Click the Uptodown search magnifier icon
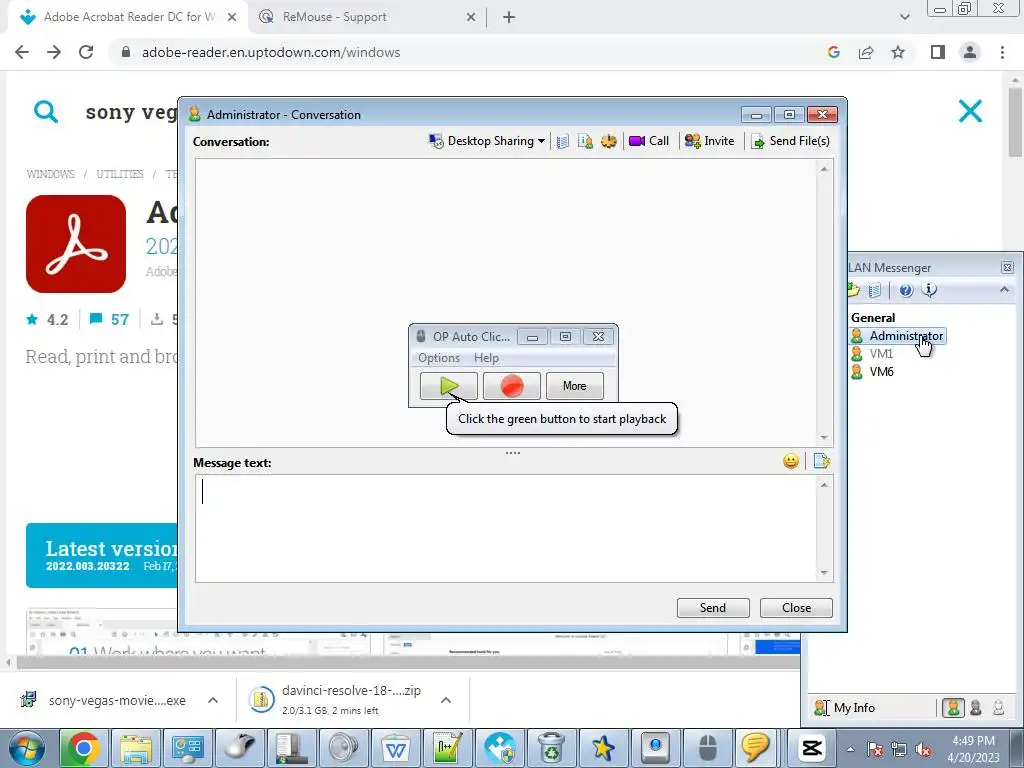This screenshot has height=768, width=1024. click(x=45, y=112)
